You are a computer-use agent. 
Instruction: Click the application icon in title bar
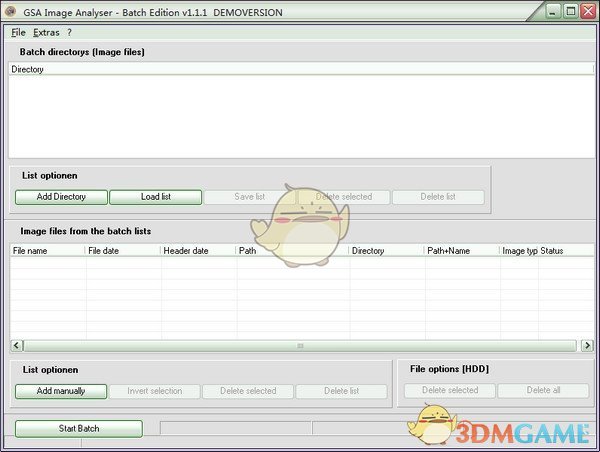(10, 11)
